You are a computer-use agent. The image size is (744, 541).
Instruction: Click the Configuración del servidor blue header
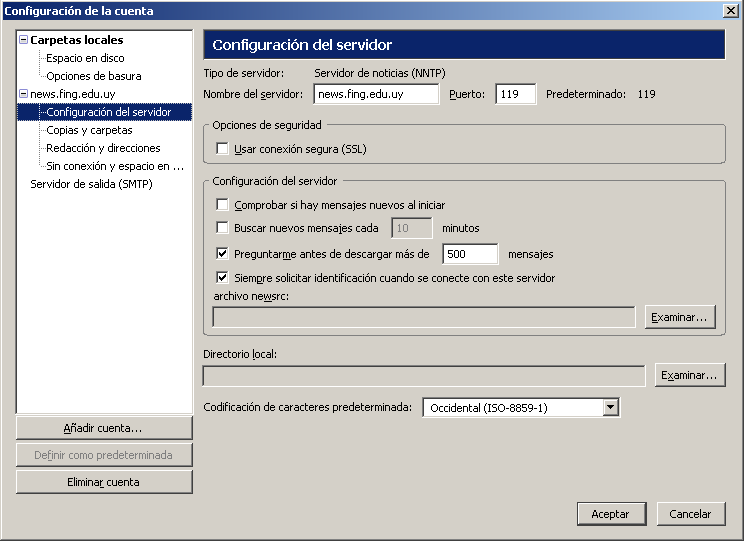pyautogui.click(x=464, y=45)
